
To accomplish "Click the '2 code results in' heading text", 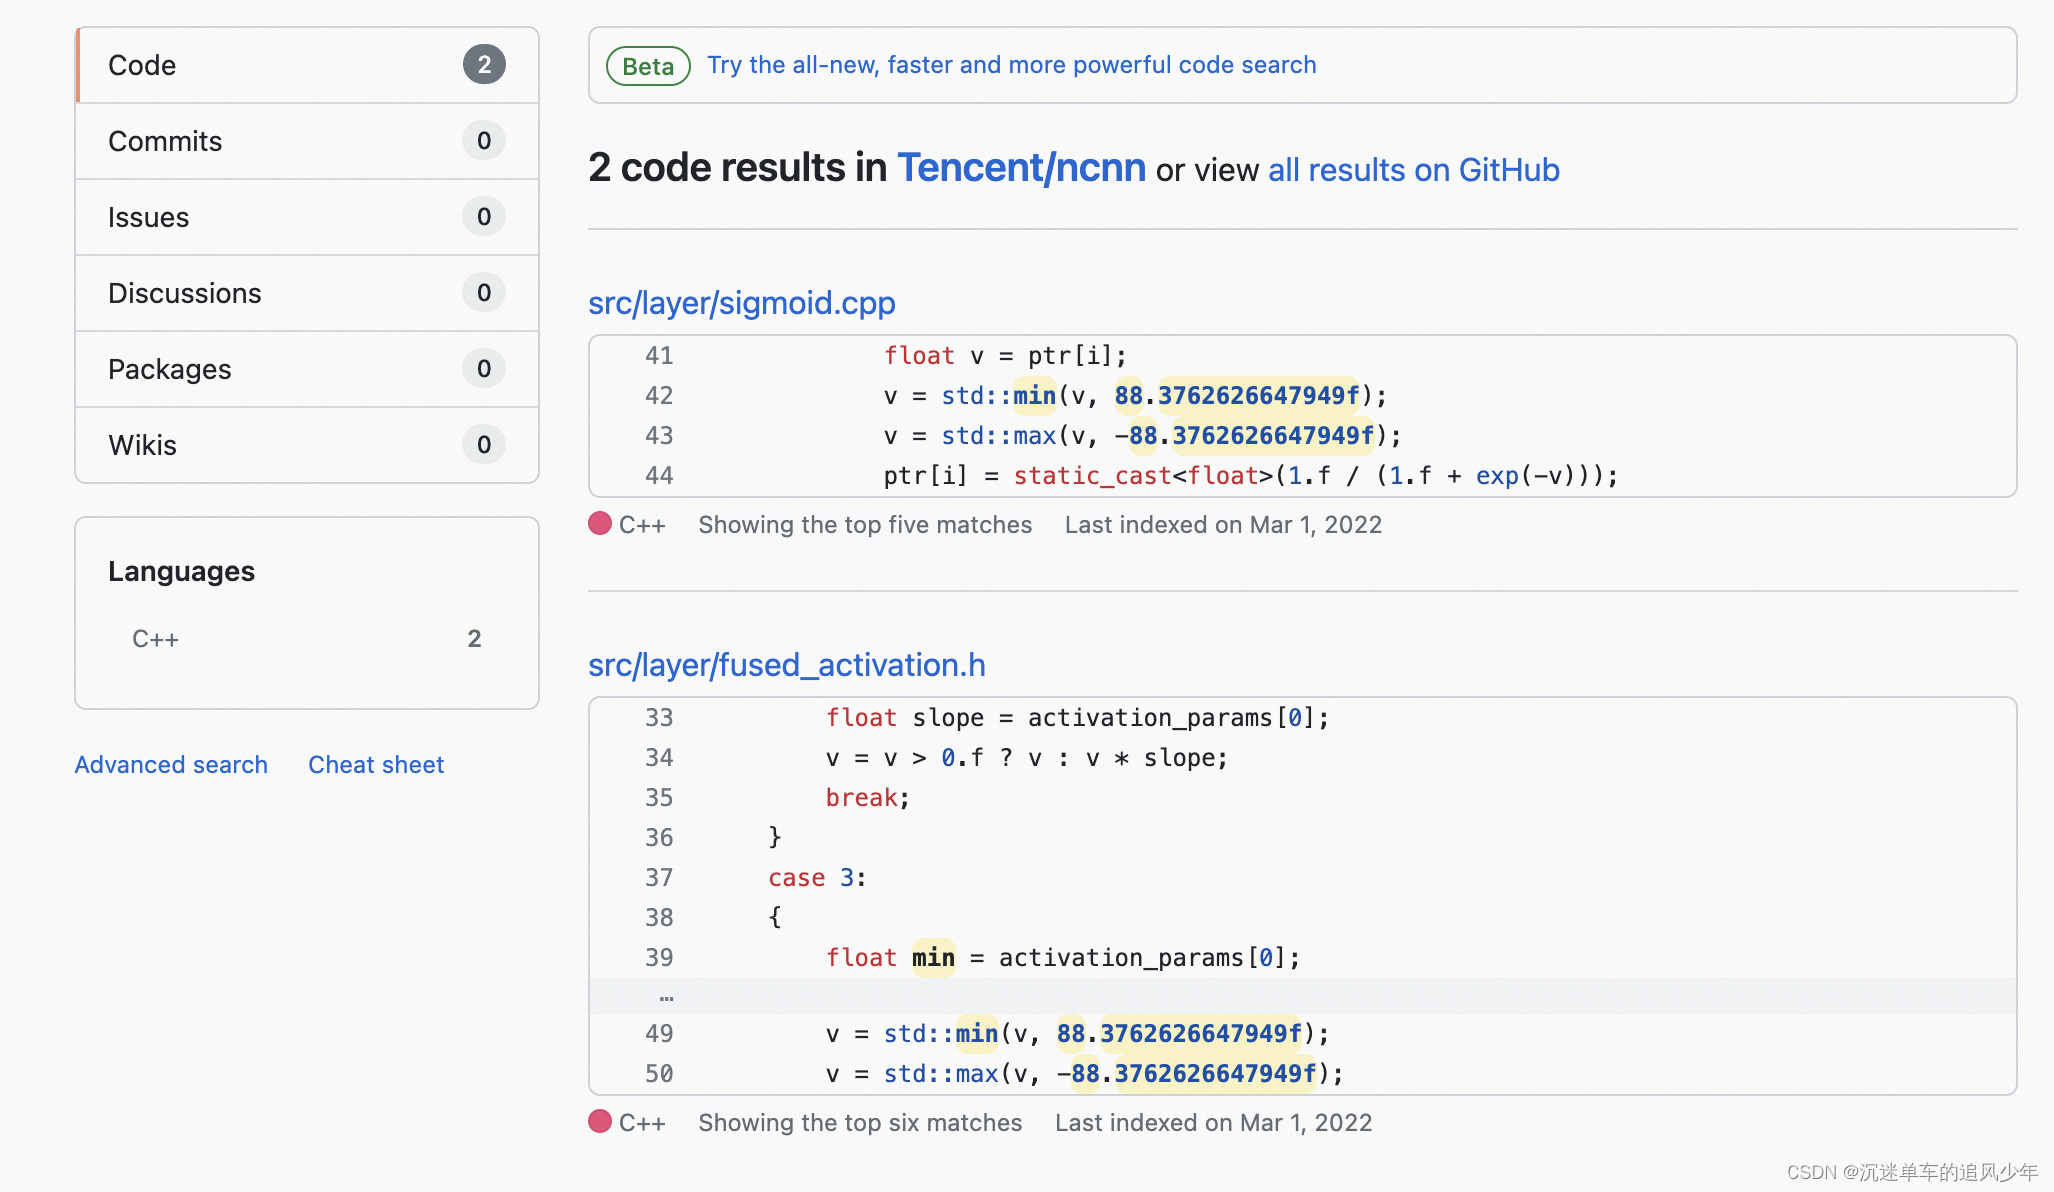I will pos(737,168).
